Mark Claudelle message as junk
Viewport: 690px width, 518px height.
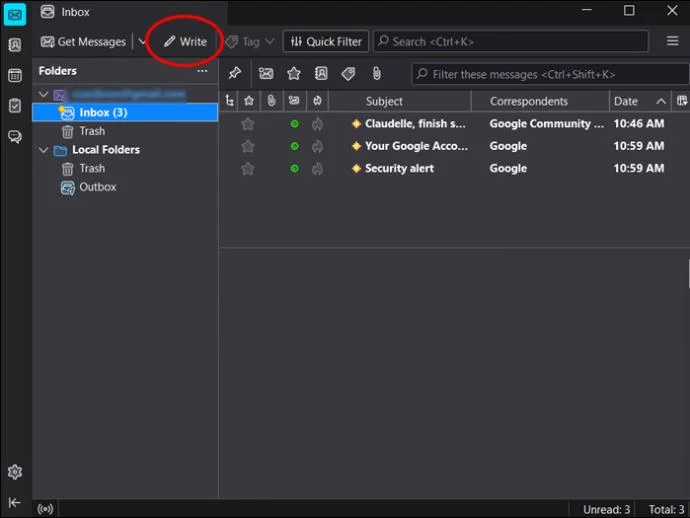pos(317,124)
